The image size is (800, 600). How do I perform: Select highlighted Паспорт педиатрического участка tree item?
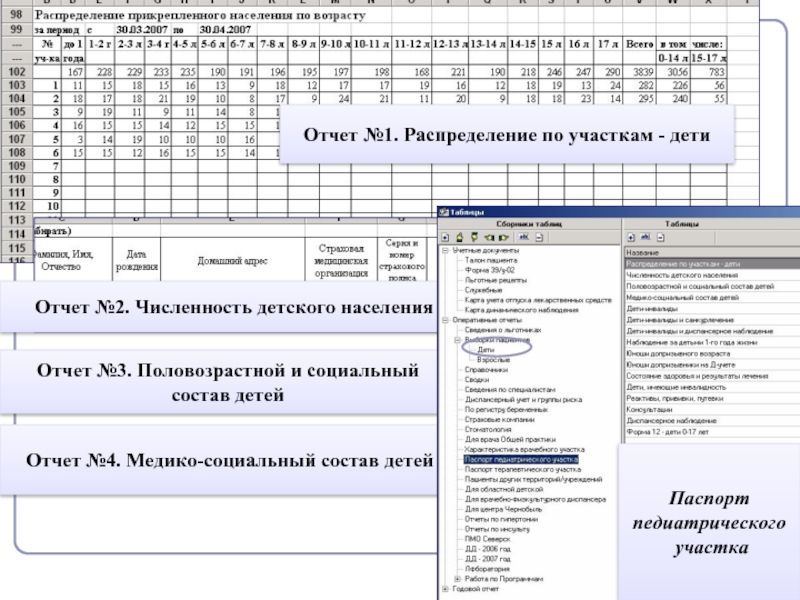click(521, 460)
